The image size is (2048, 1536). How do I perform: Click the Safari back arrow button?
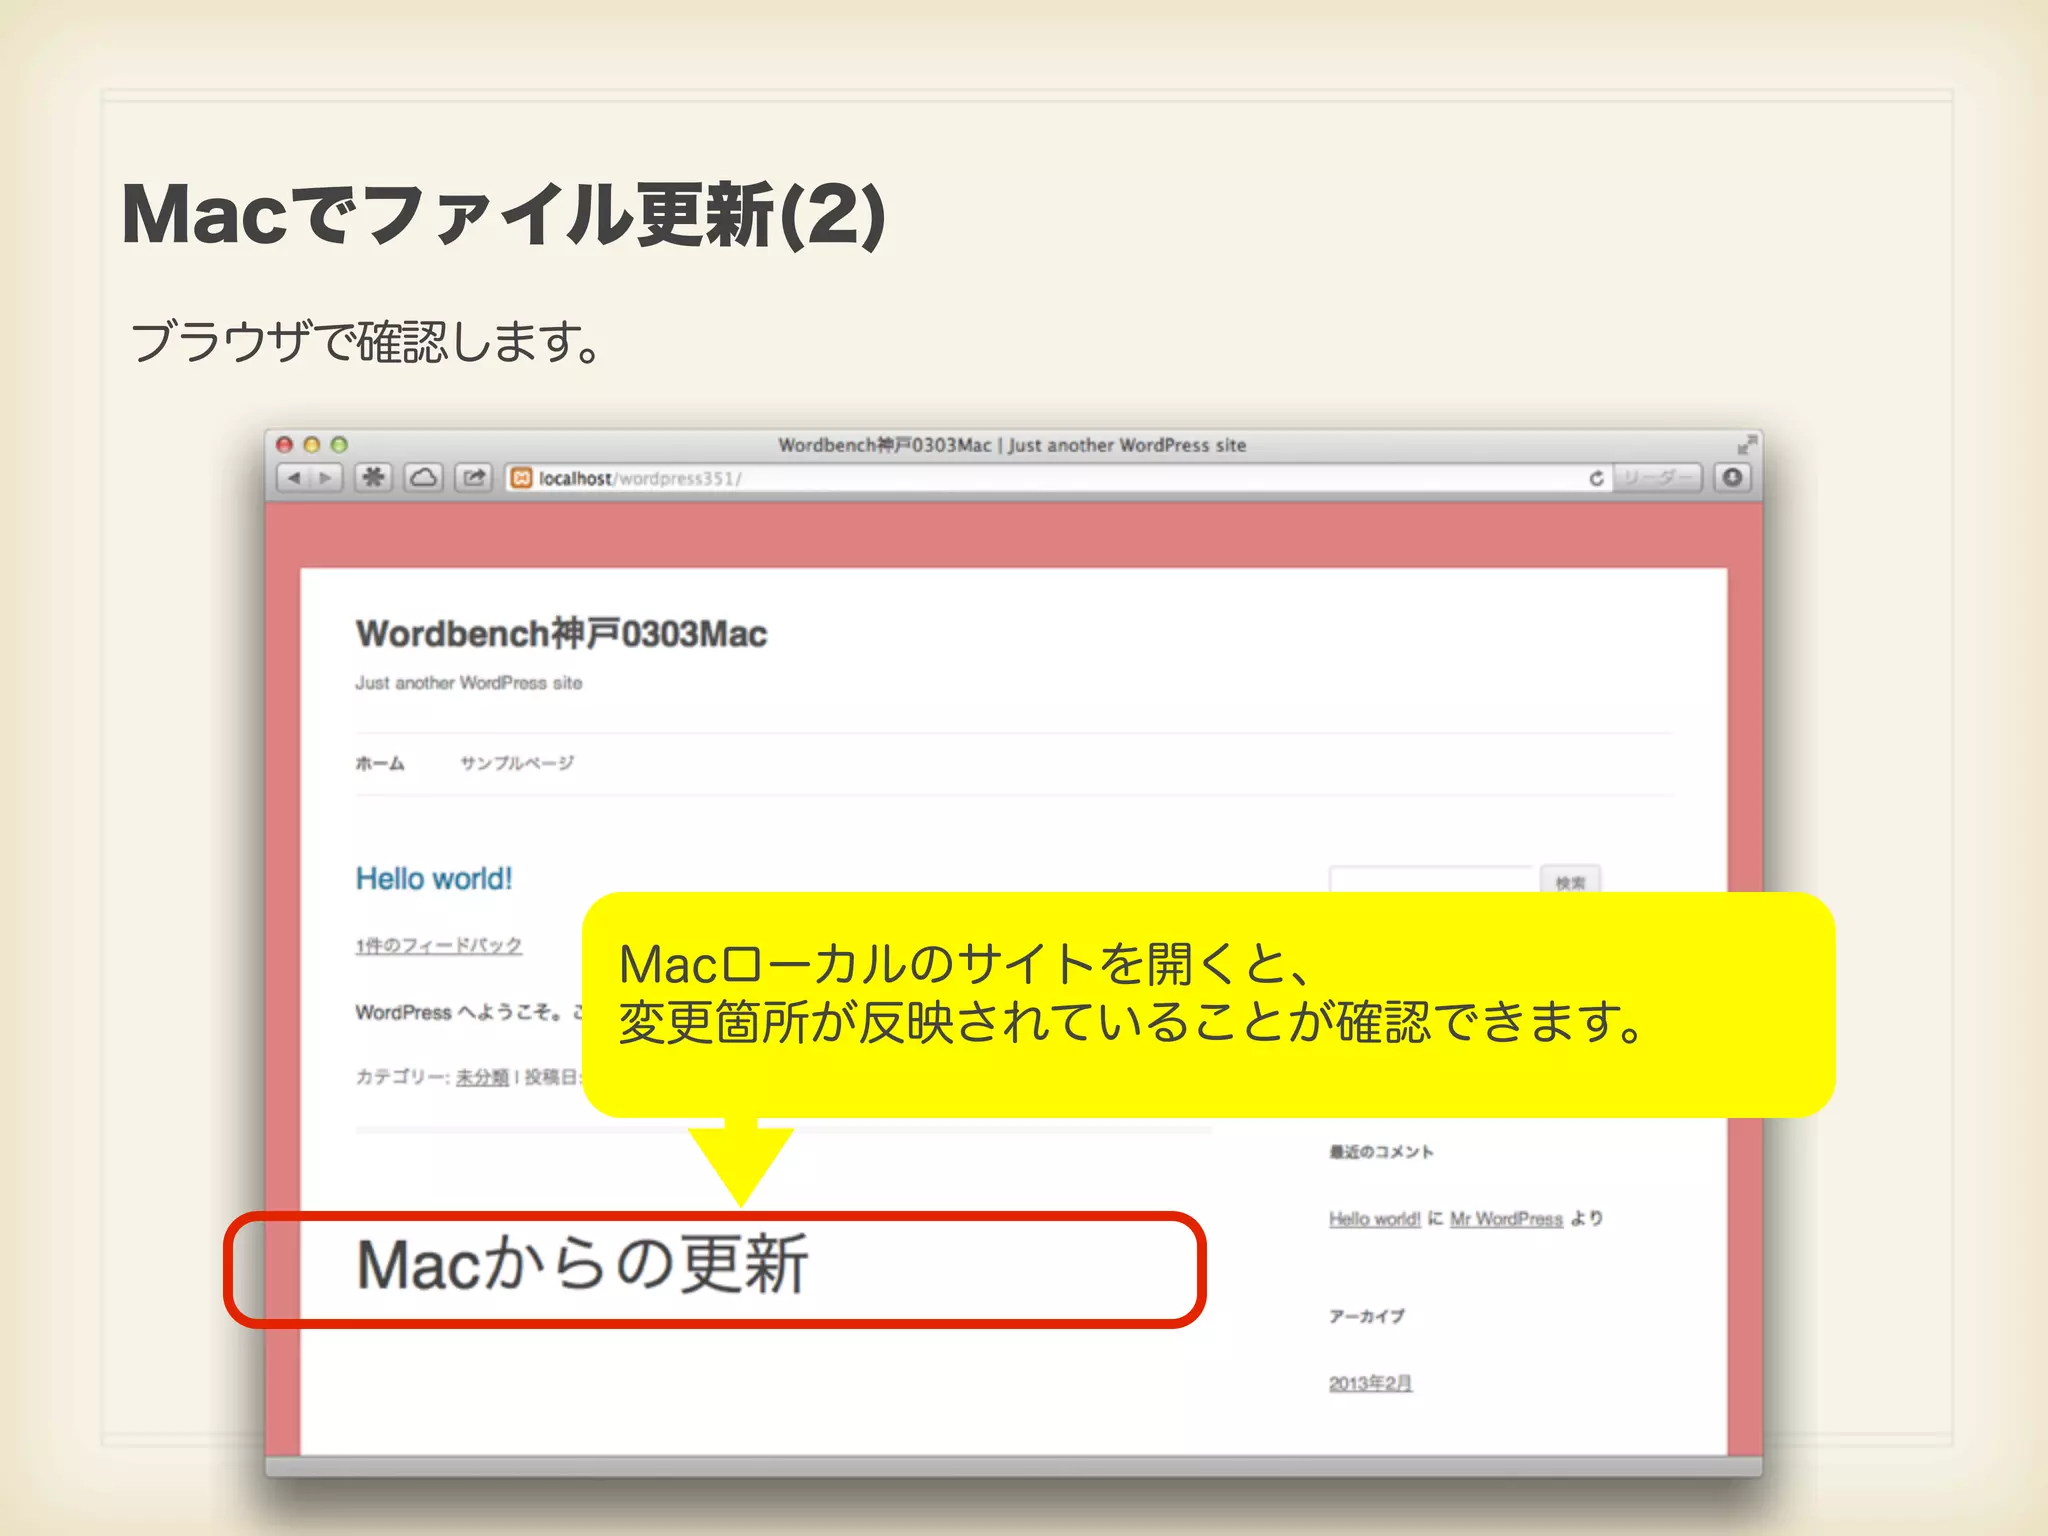[294, 478]
